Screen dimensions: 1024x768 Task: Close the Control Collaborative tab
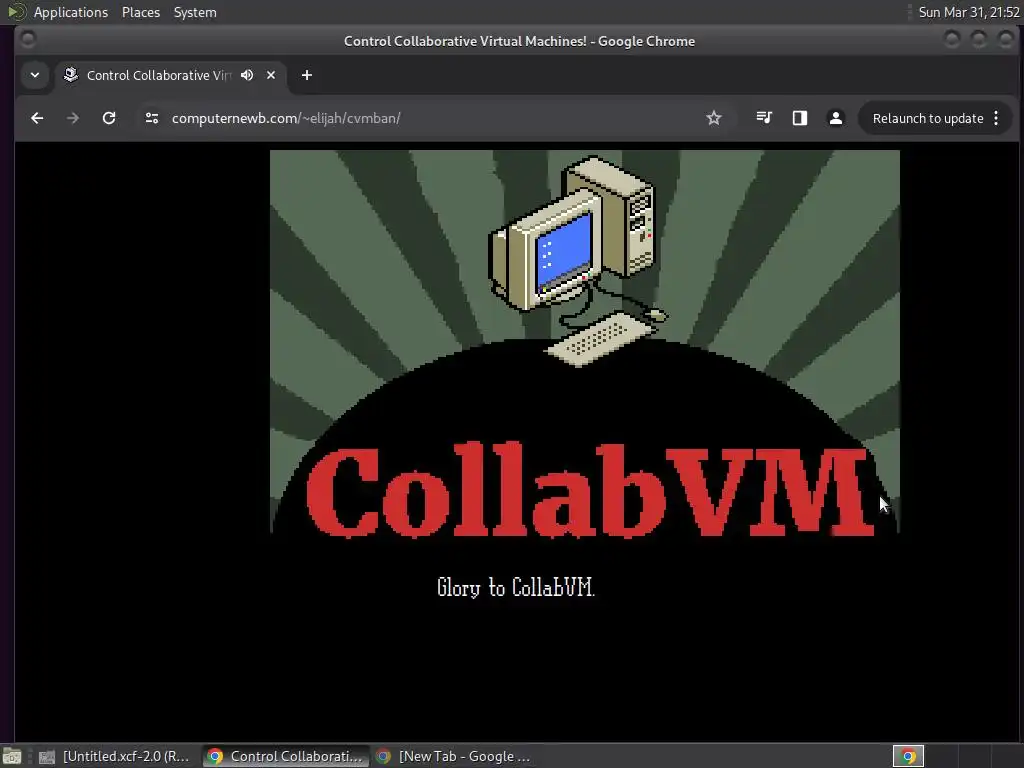coord(271,75)
